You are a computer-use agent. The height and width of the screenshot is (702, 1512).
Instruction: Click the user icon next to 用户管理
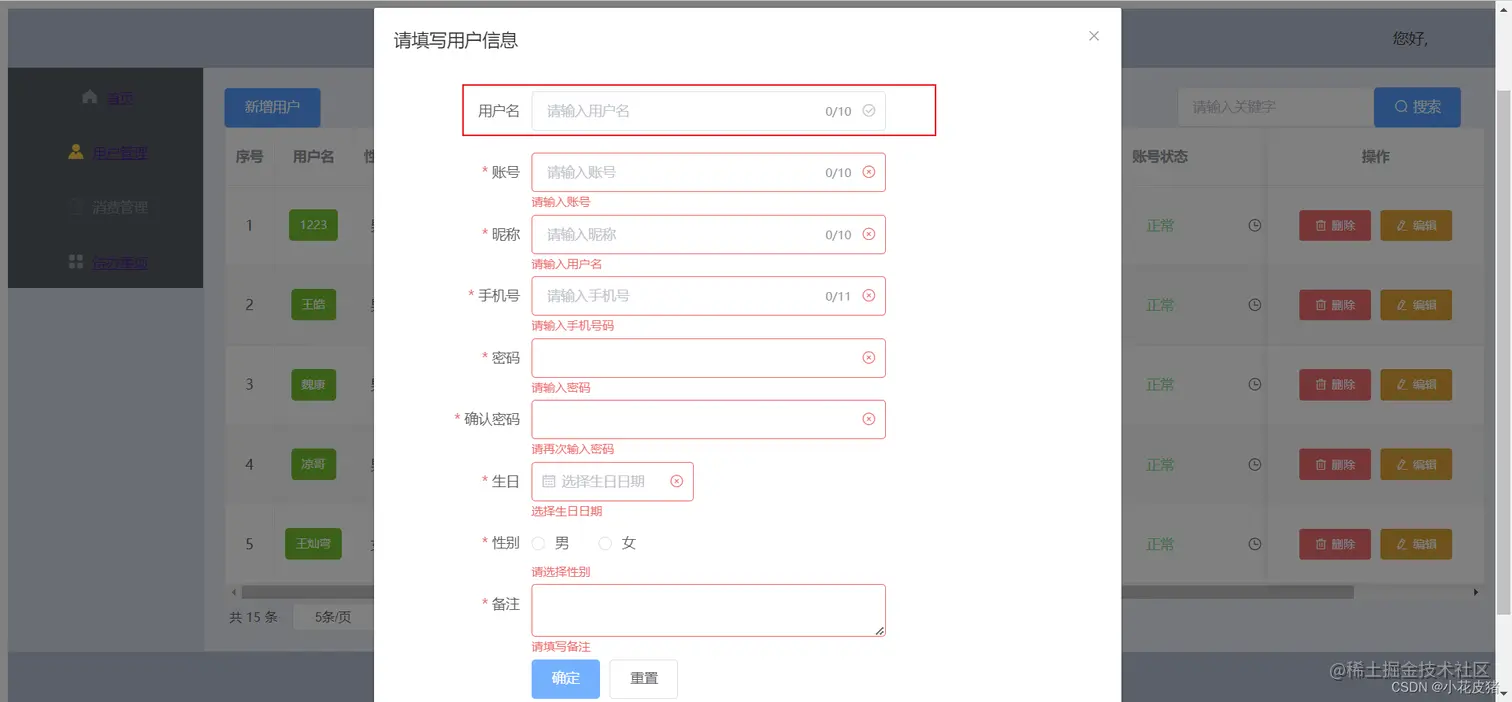75,153
